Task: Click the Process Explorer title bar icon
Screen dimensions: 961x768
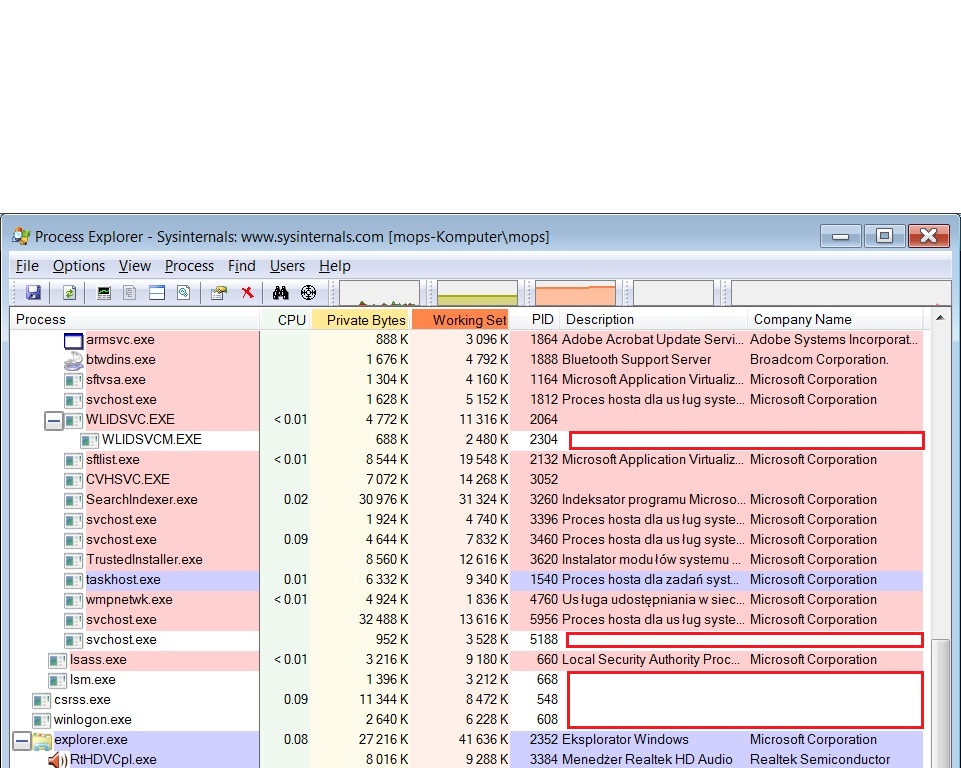Action: [21, 236]
